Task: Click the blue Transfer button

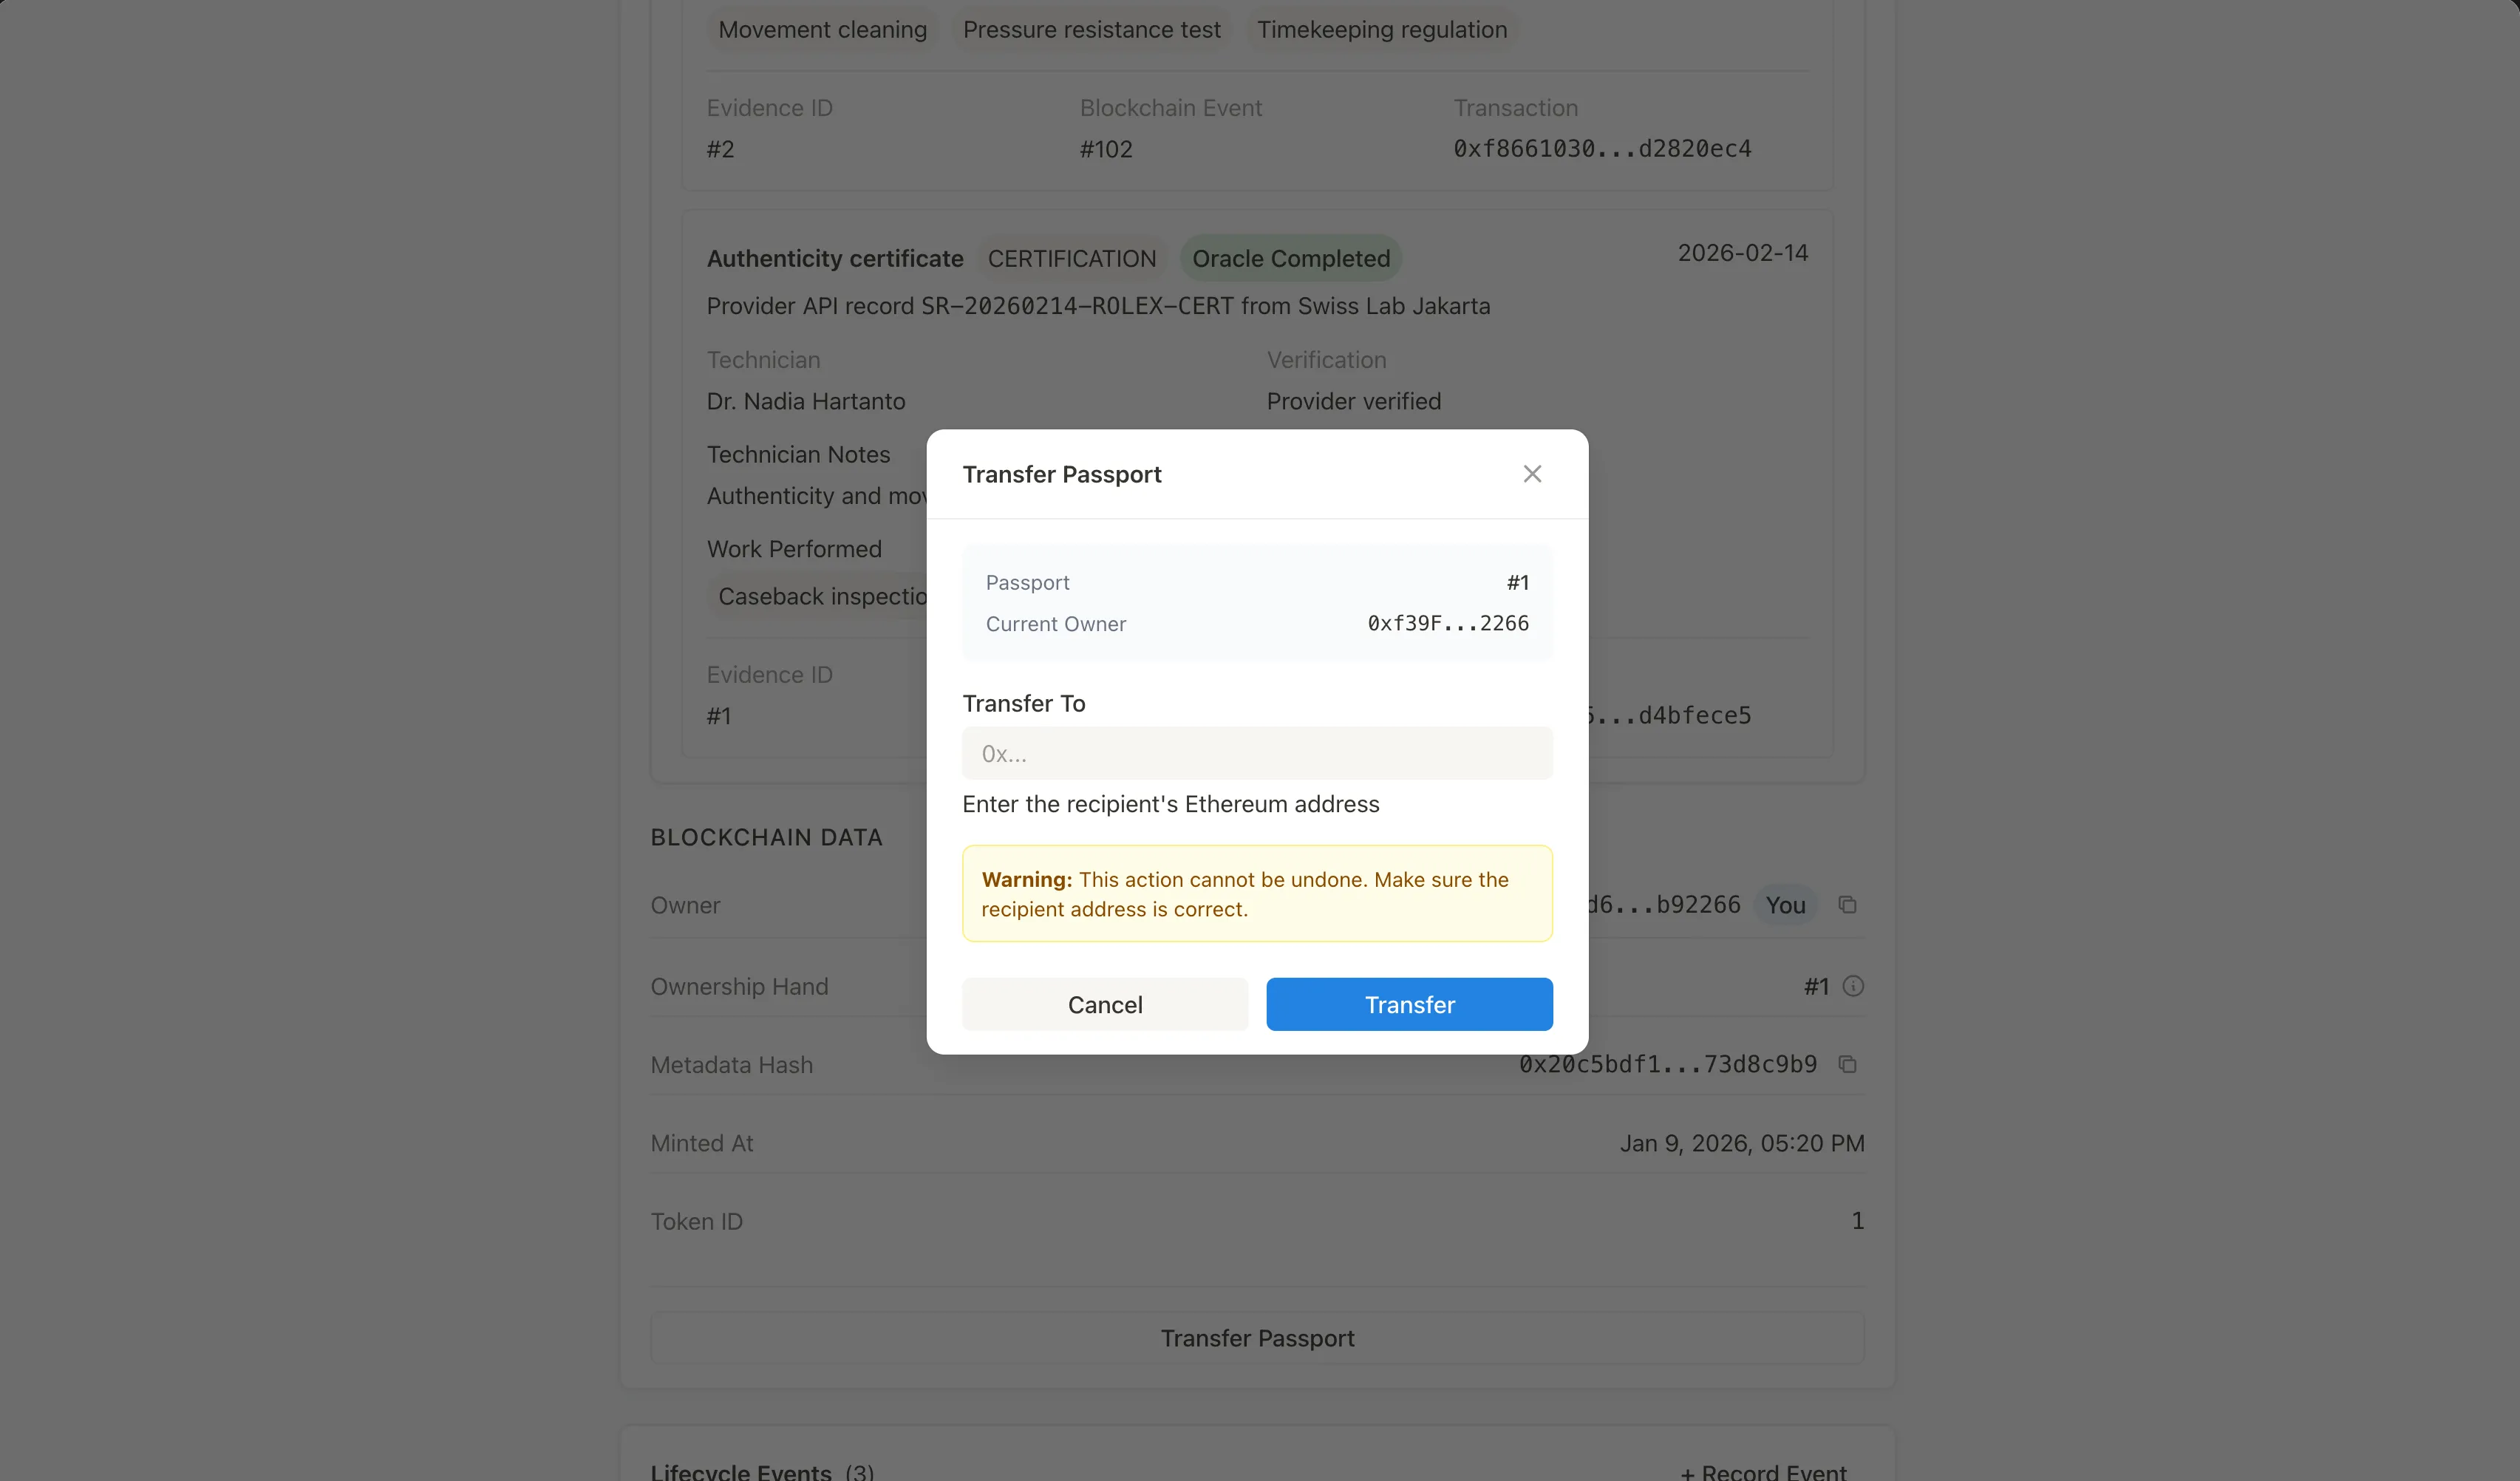Action: (1409, 1004)
